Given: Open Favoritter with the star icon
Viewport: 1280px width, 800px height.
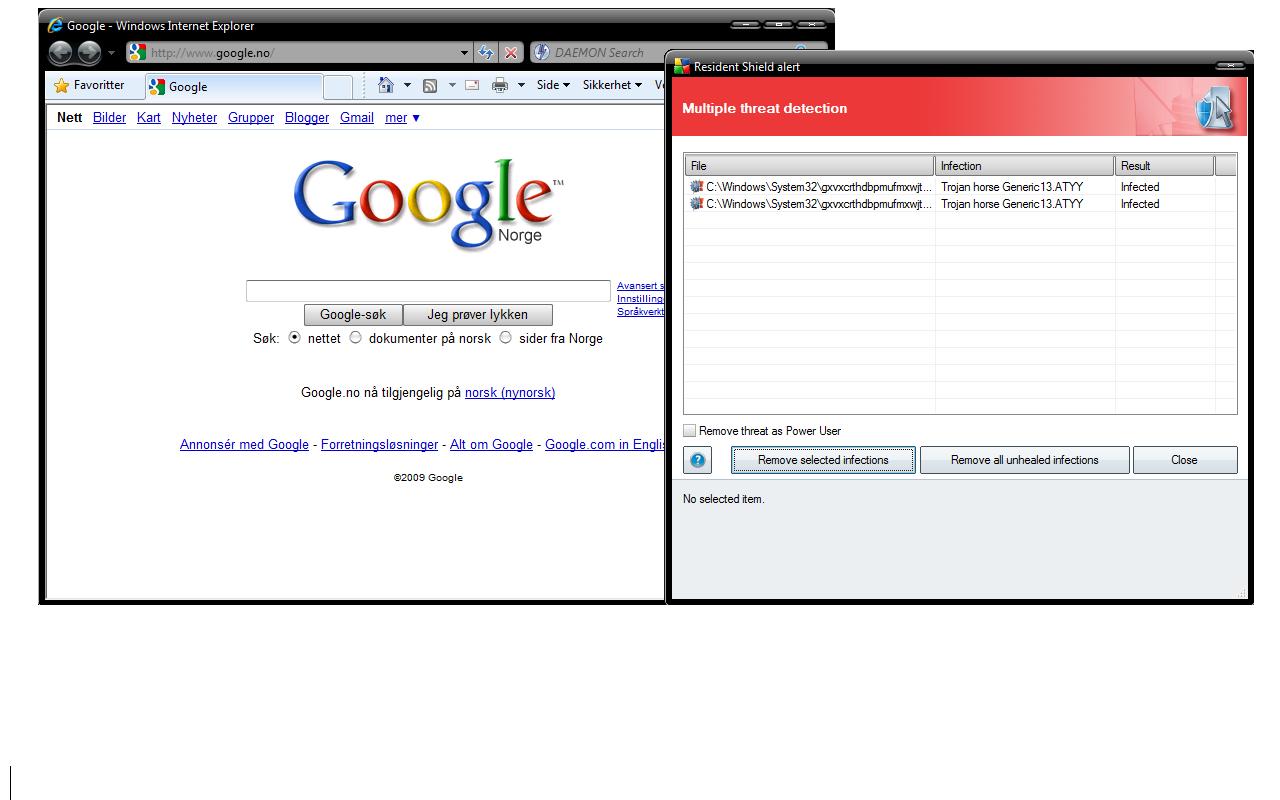Looking at the screenshot, I should 89,86.
